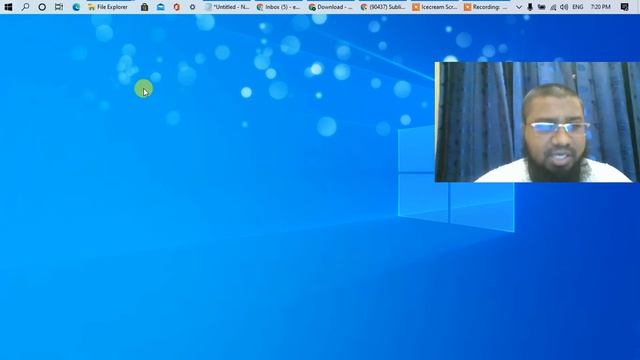
Task: Switch to Icecream Screen Recorder window
Action: pos(435,7)
